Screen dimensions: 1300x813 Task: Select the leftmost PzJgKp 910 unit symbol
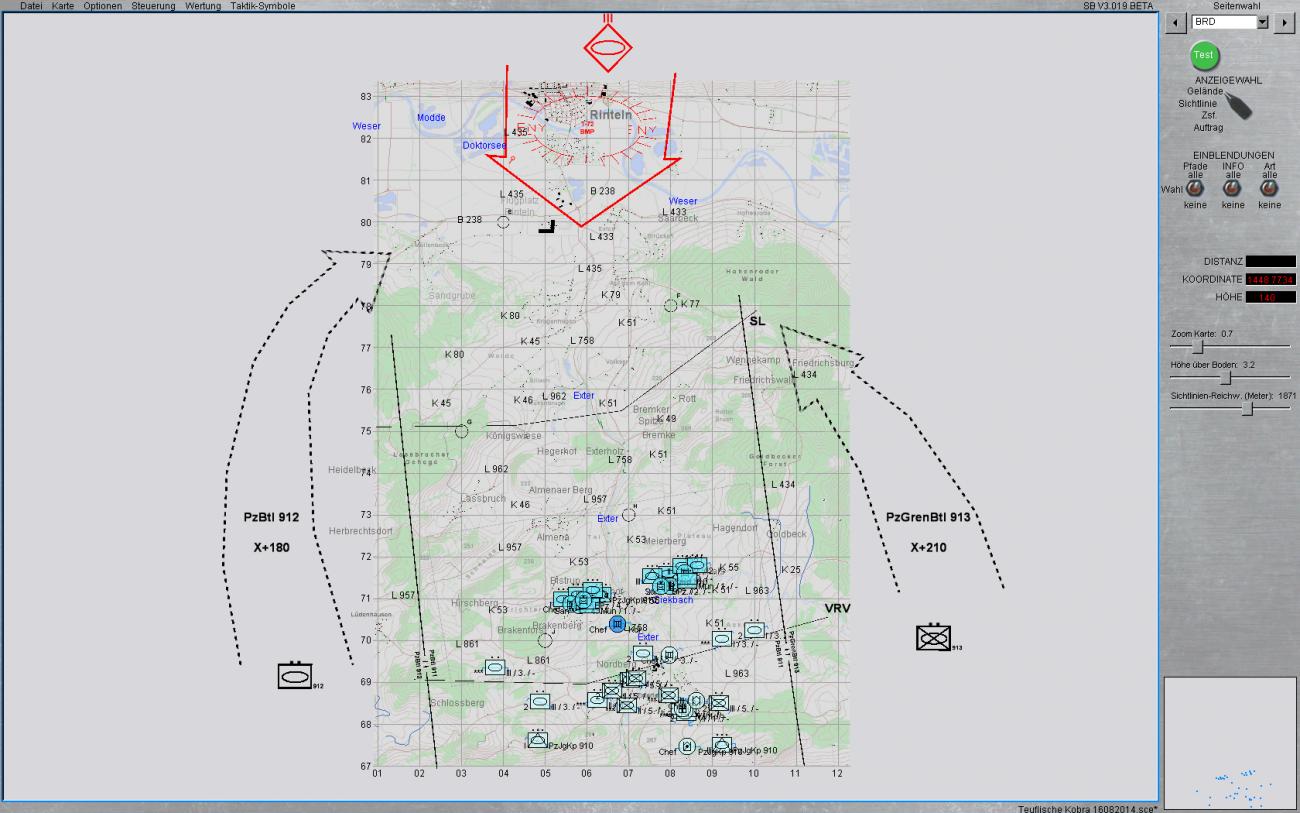537,740
